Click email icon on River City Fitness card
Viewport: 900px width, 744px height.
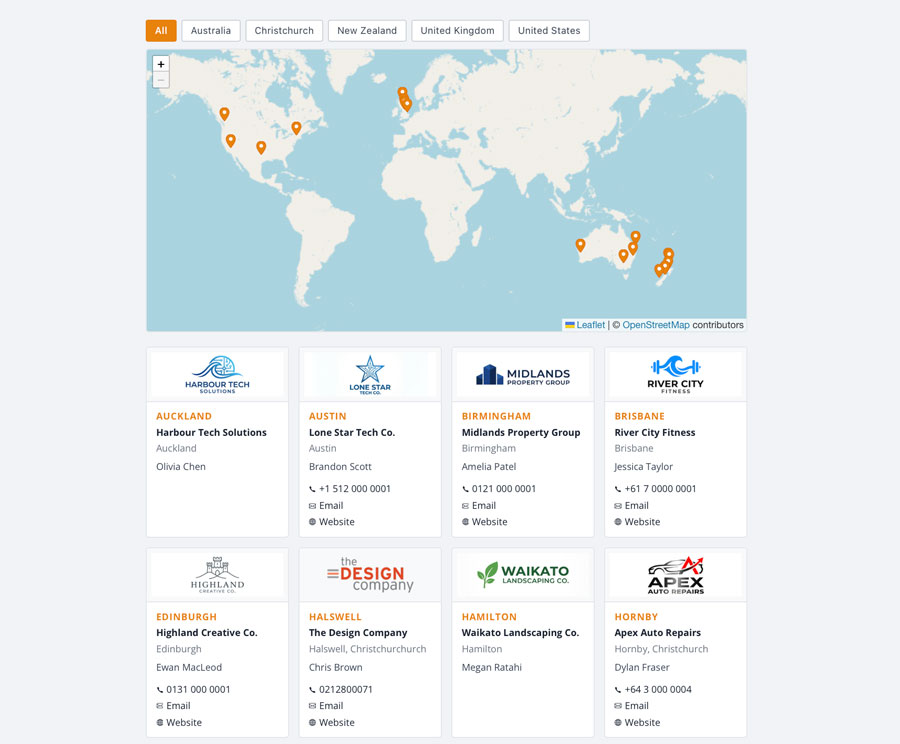click(x=618, y=506)
